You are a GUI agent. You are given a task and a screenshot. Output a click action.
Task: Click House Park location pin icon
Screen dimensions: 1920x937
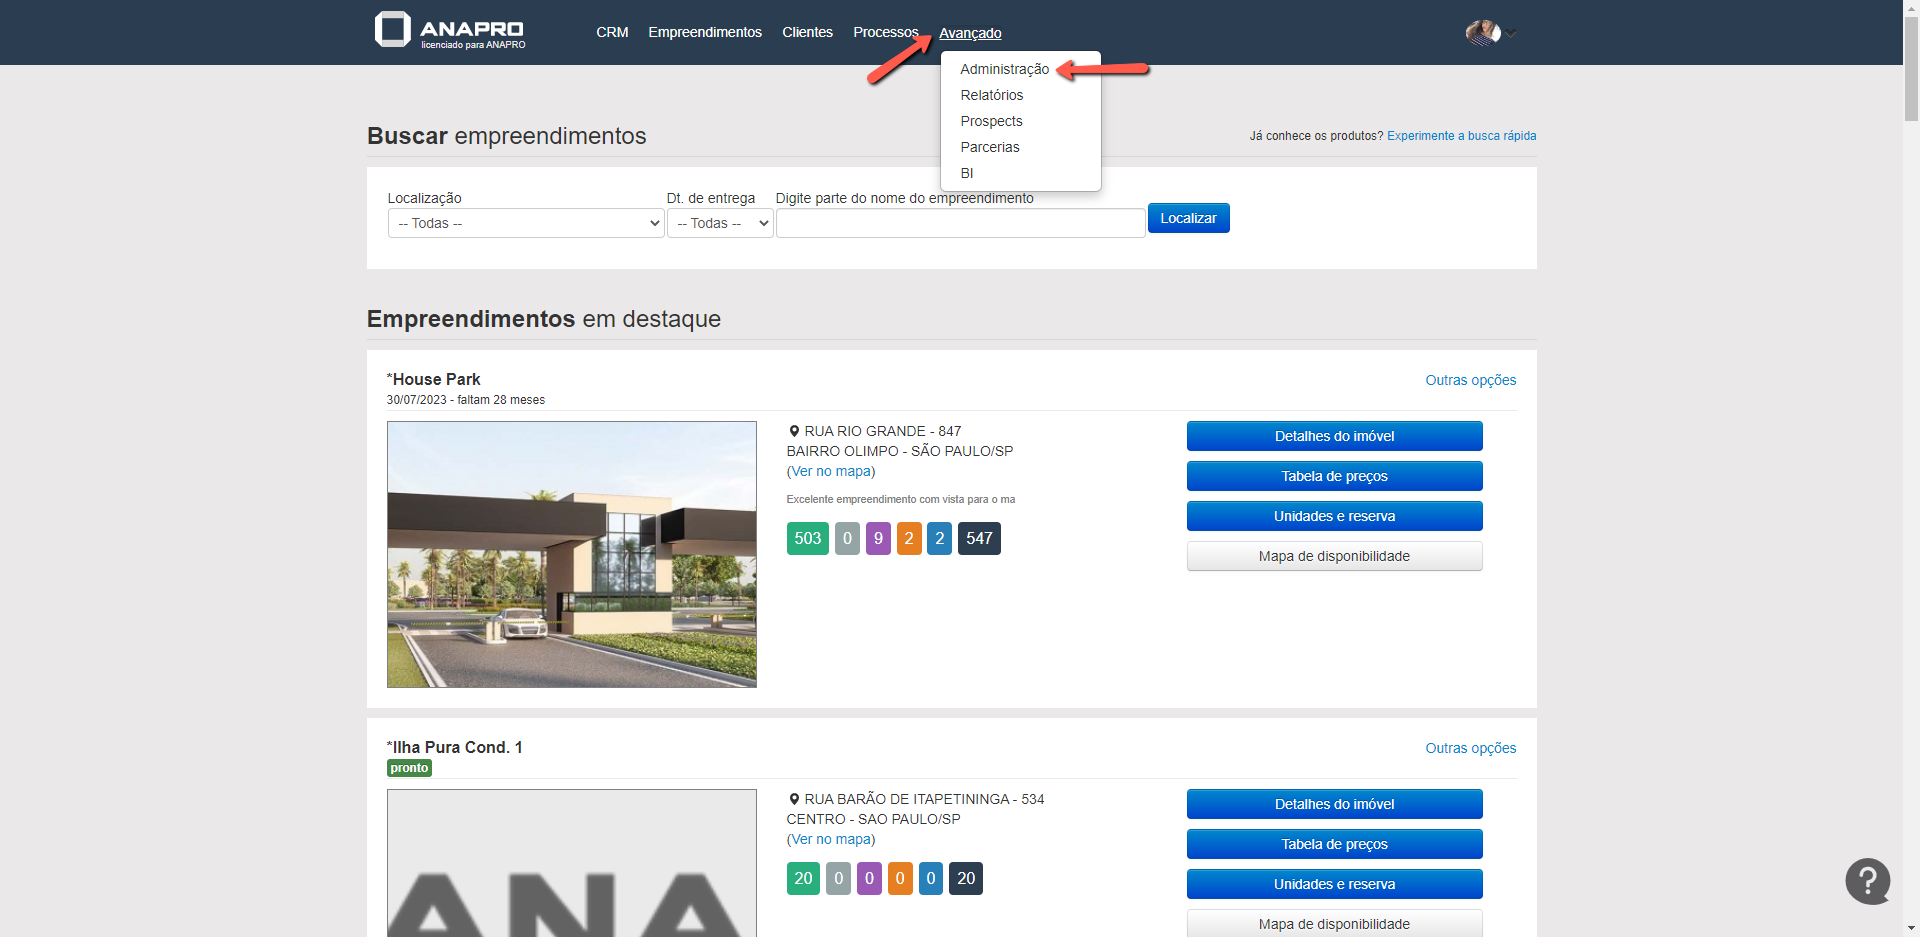point(794,431)
